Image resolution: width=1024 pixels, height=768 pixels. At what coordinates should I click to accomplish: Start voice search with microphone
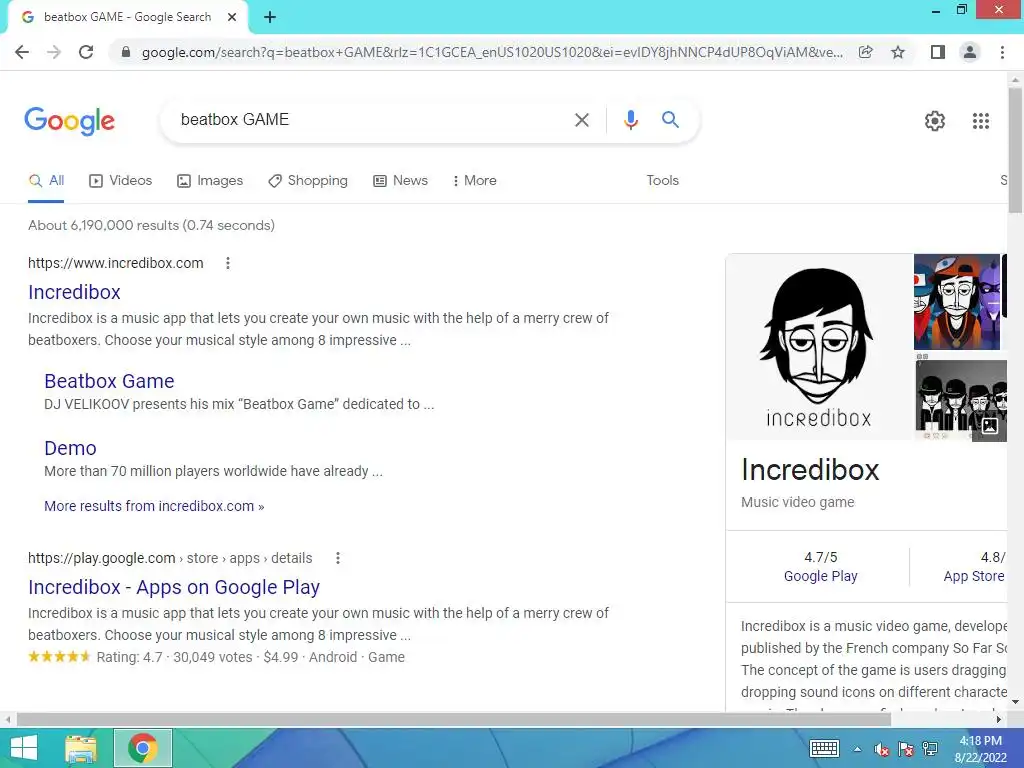630,120
